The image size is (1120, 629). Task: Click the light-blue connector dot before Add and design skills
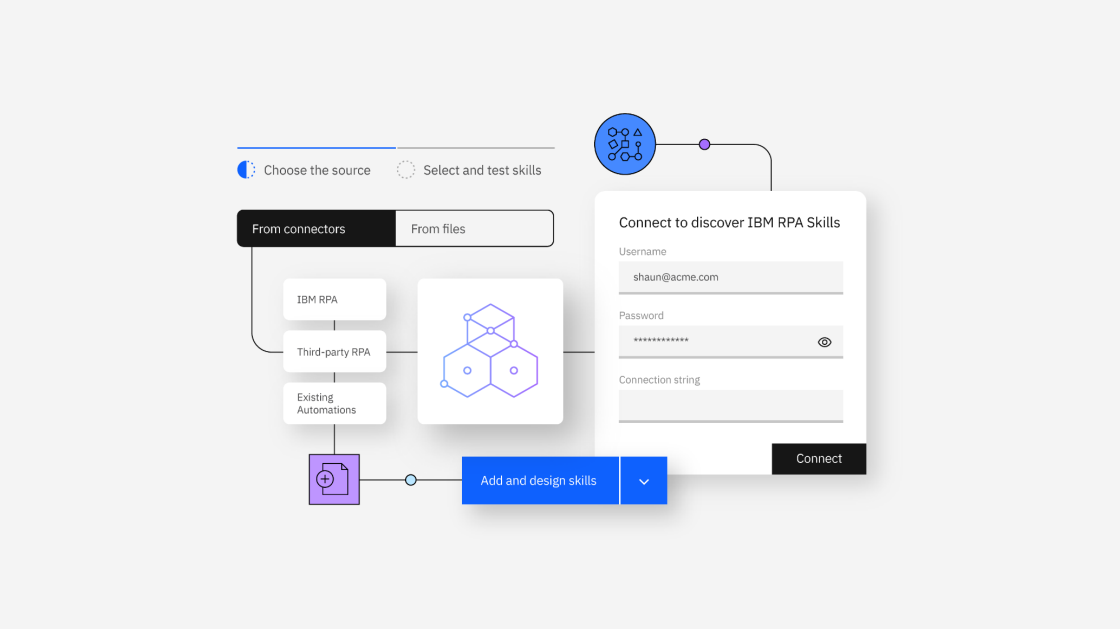coord(411,480)
